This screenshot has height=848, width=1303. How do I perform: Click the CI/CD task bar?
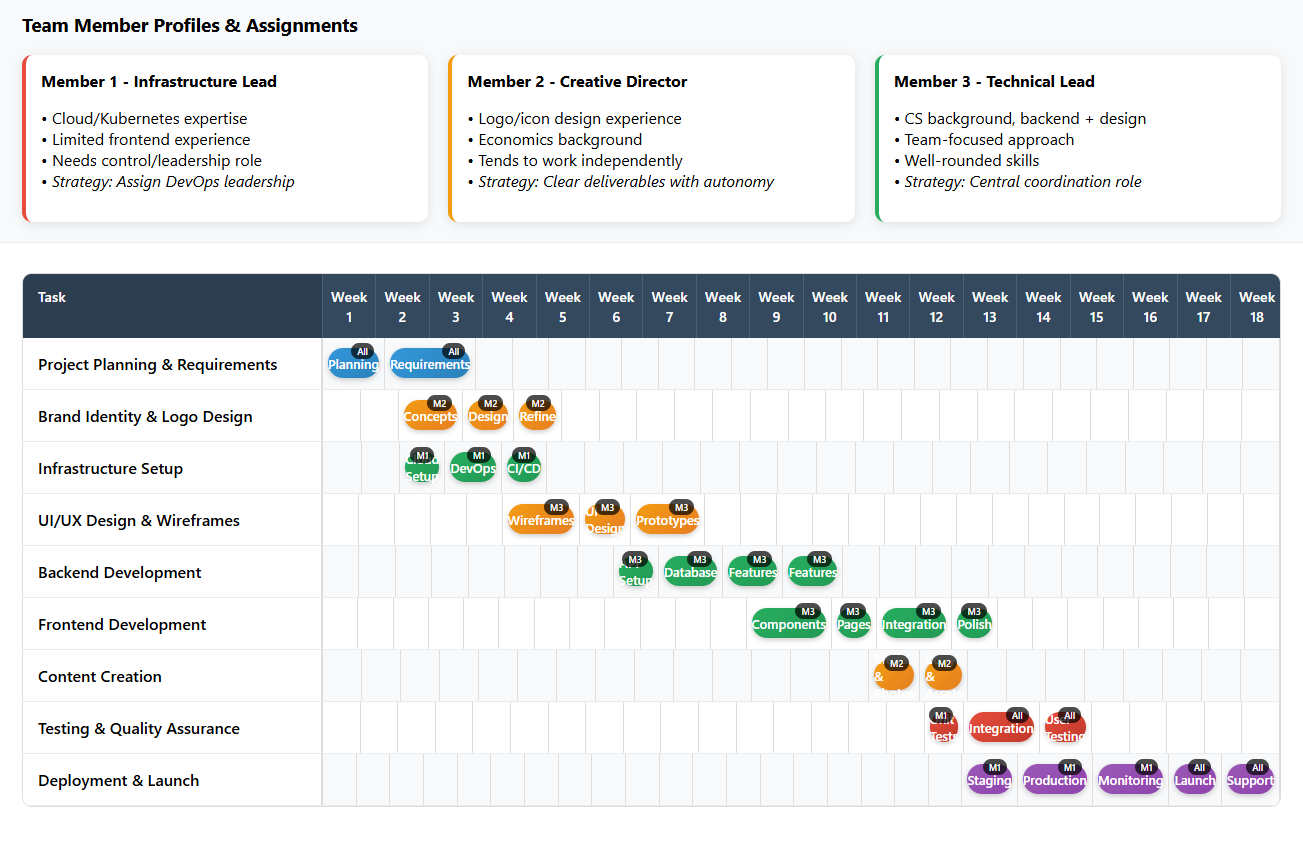524,468
